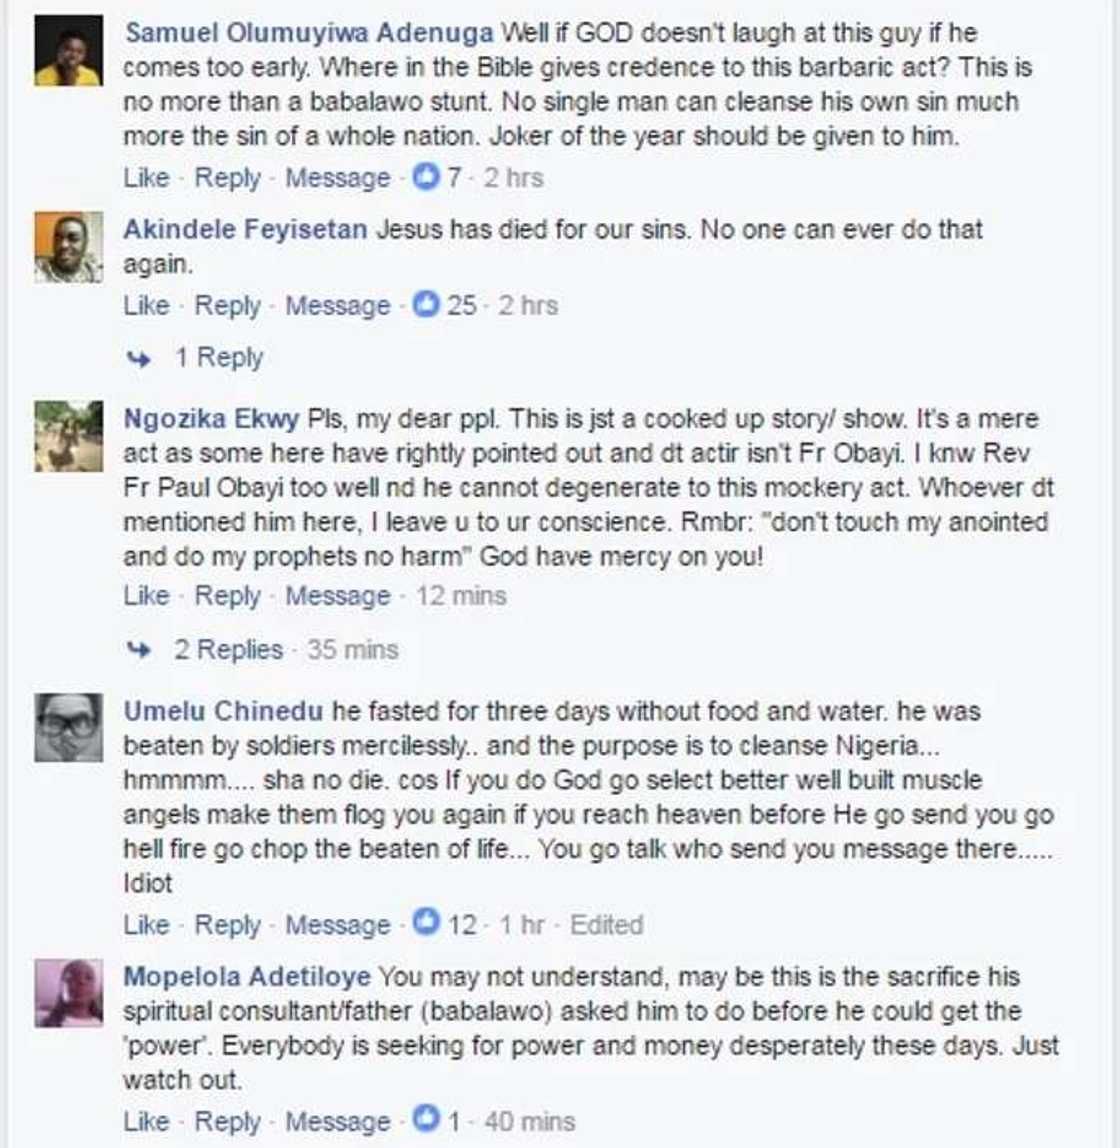Reply to Umelu Chinedu's comment

[227, 924]
